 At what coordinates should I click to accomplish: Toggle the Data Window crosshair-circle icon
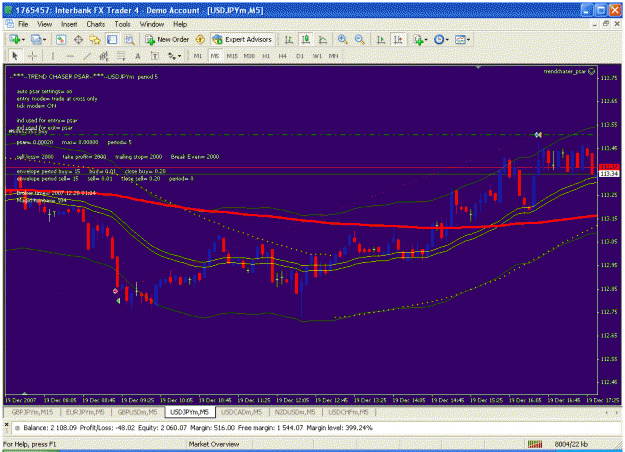point(78,39)
